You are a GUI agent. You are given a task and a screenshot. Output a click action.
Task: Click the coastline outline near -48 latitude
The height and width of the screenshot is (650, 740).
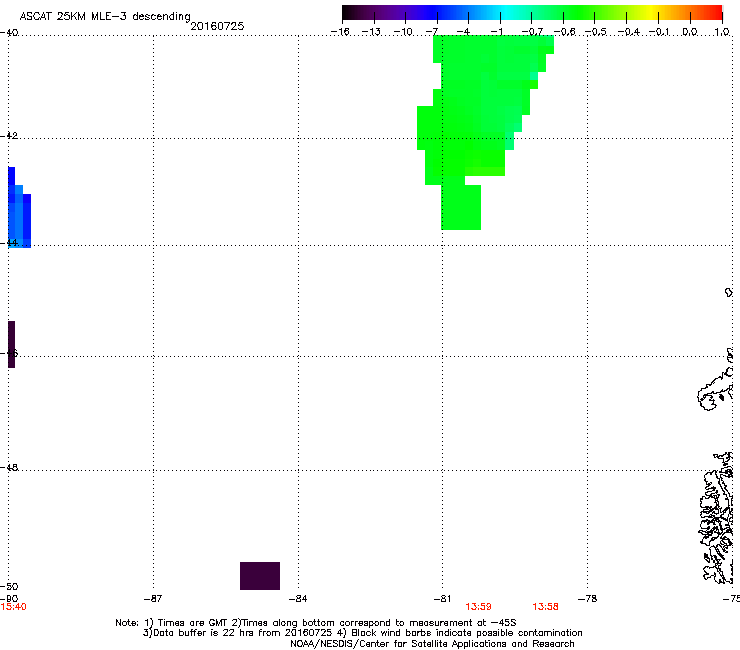716,518
